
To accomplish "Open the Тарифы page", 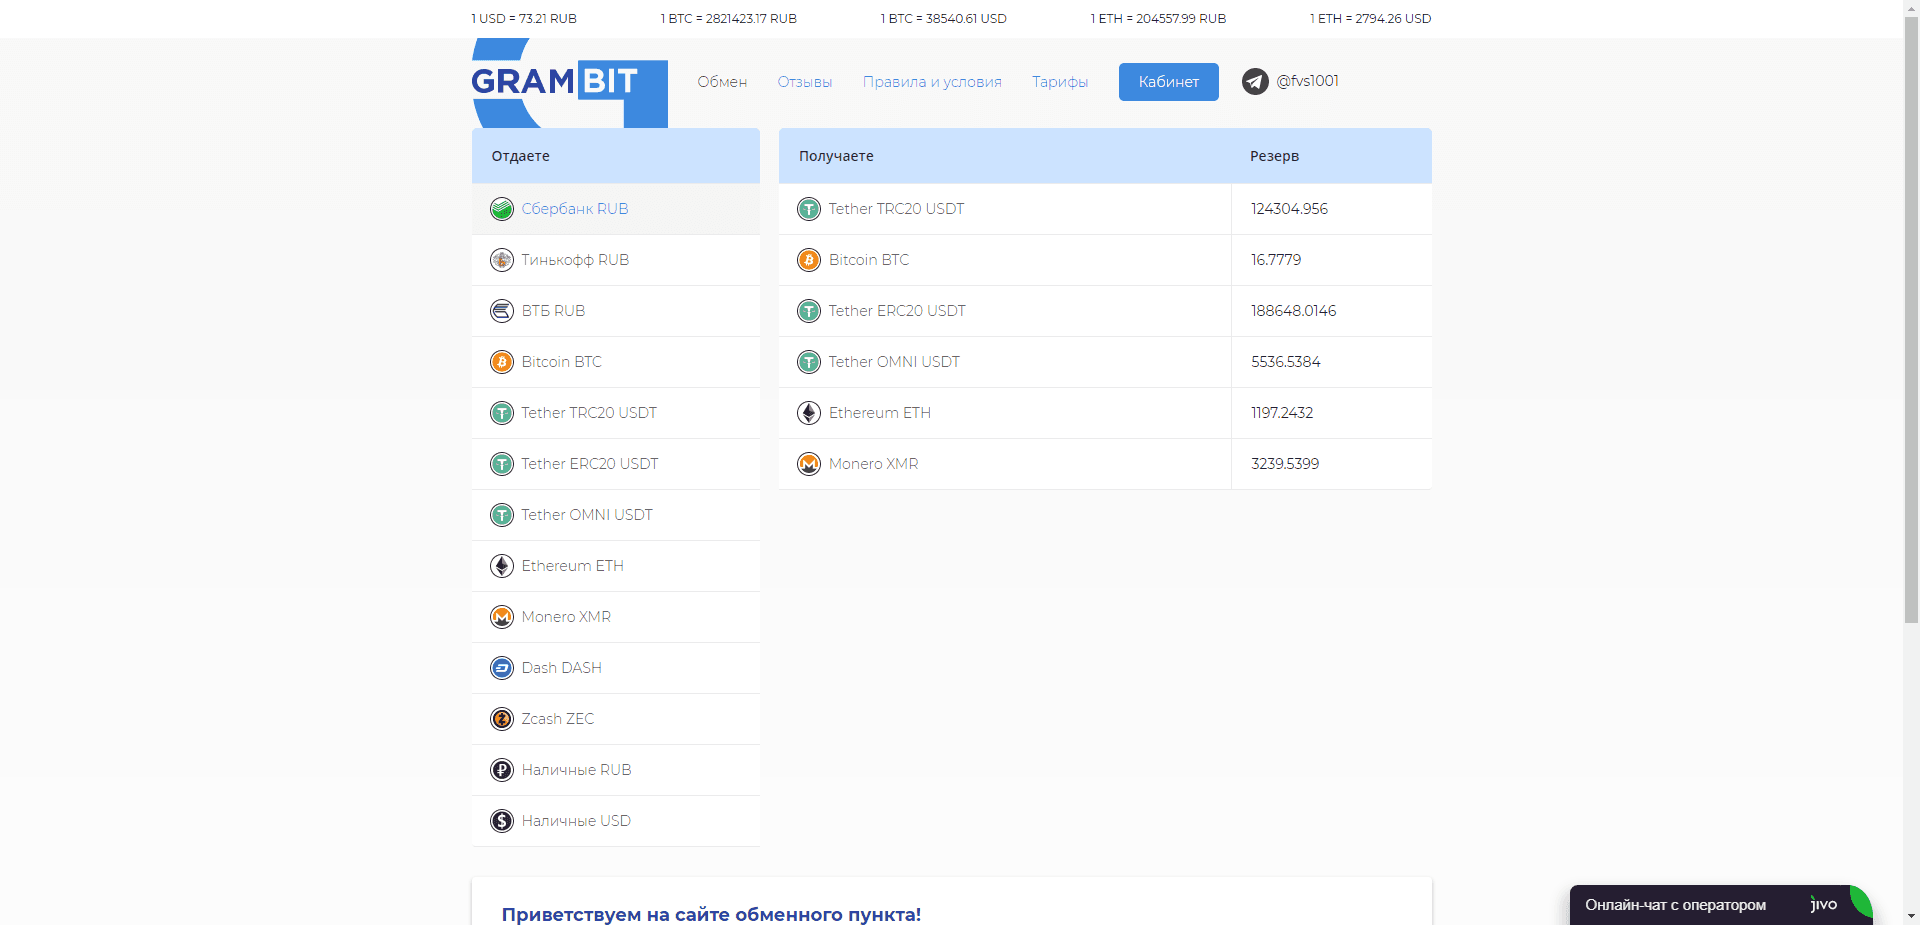I will (x=1060, y=81).
